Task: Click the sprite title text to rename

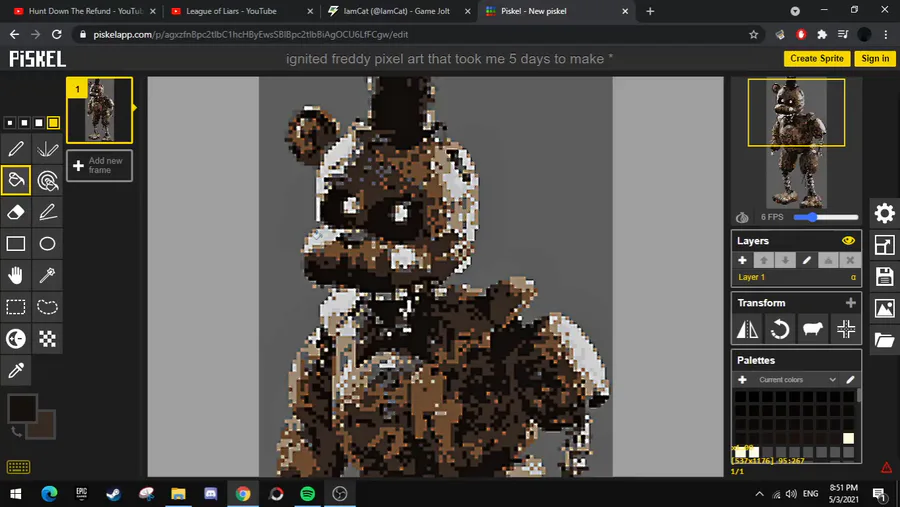Action: (x=449, y=59)
